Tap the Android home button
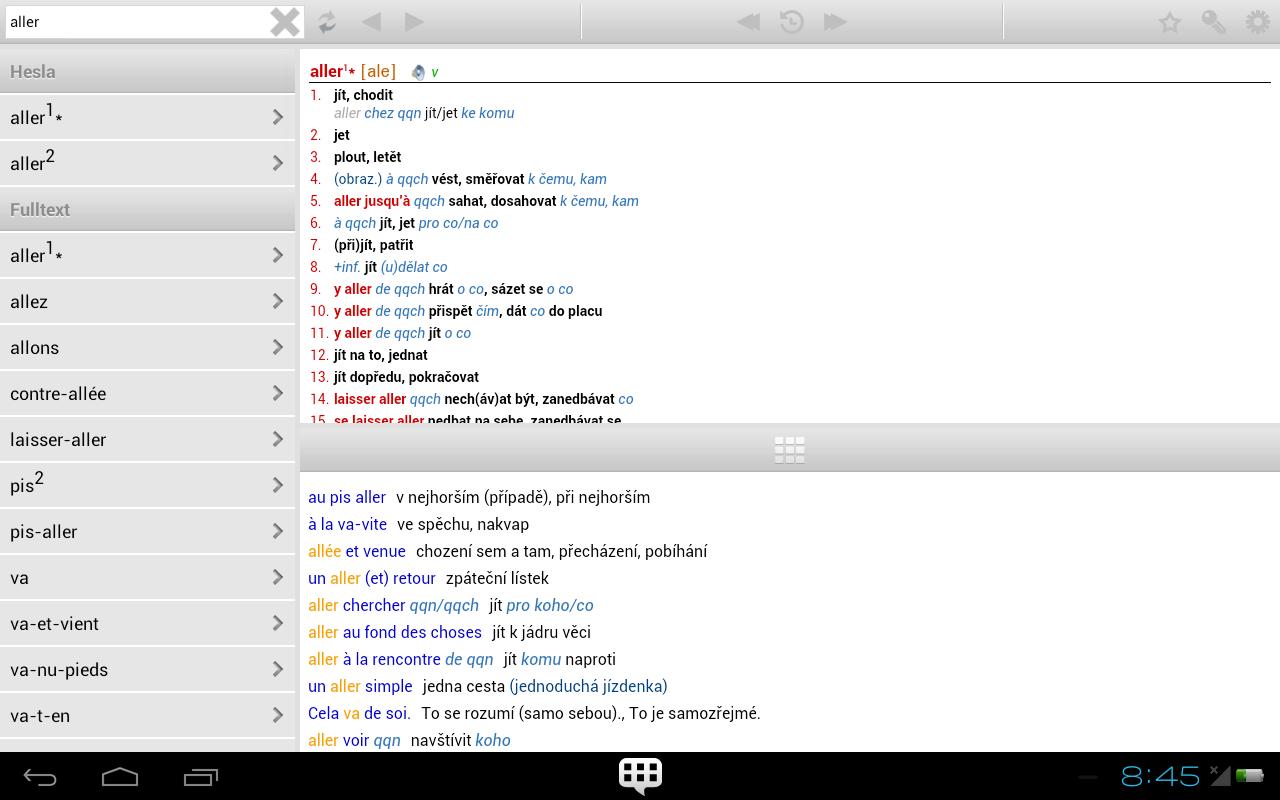This screenshot has width=1280, height=800. pyautogui.click(x=120, y=777)
